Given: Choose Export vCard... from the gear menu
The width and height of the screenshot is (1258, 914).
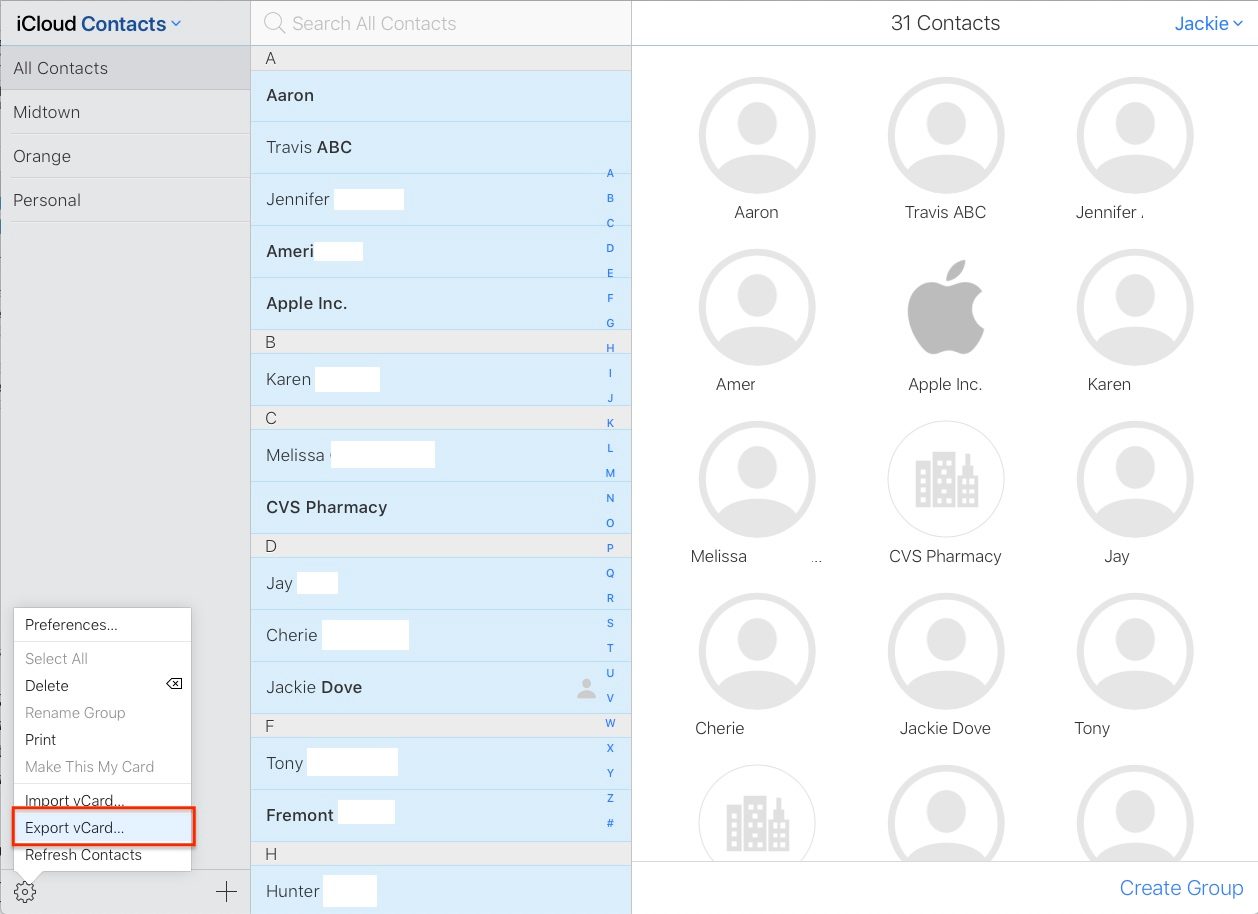Looking at the screenshot, I should coord(102,828).
